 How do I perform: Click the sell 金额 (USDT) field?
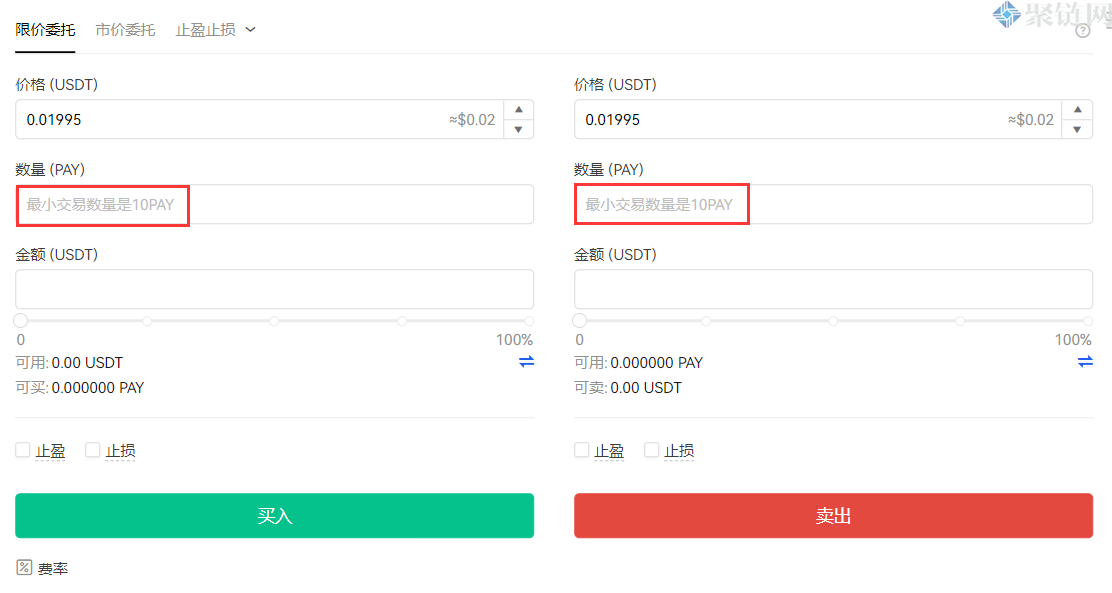[x=833, y=289]
